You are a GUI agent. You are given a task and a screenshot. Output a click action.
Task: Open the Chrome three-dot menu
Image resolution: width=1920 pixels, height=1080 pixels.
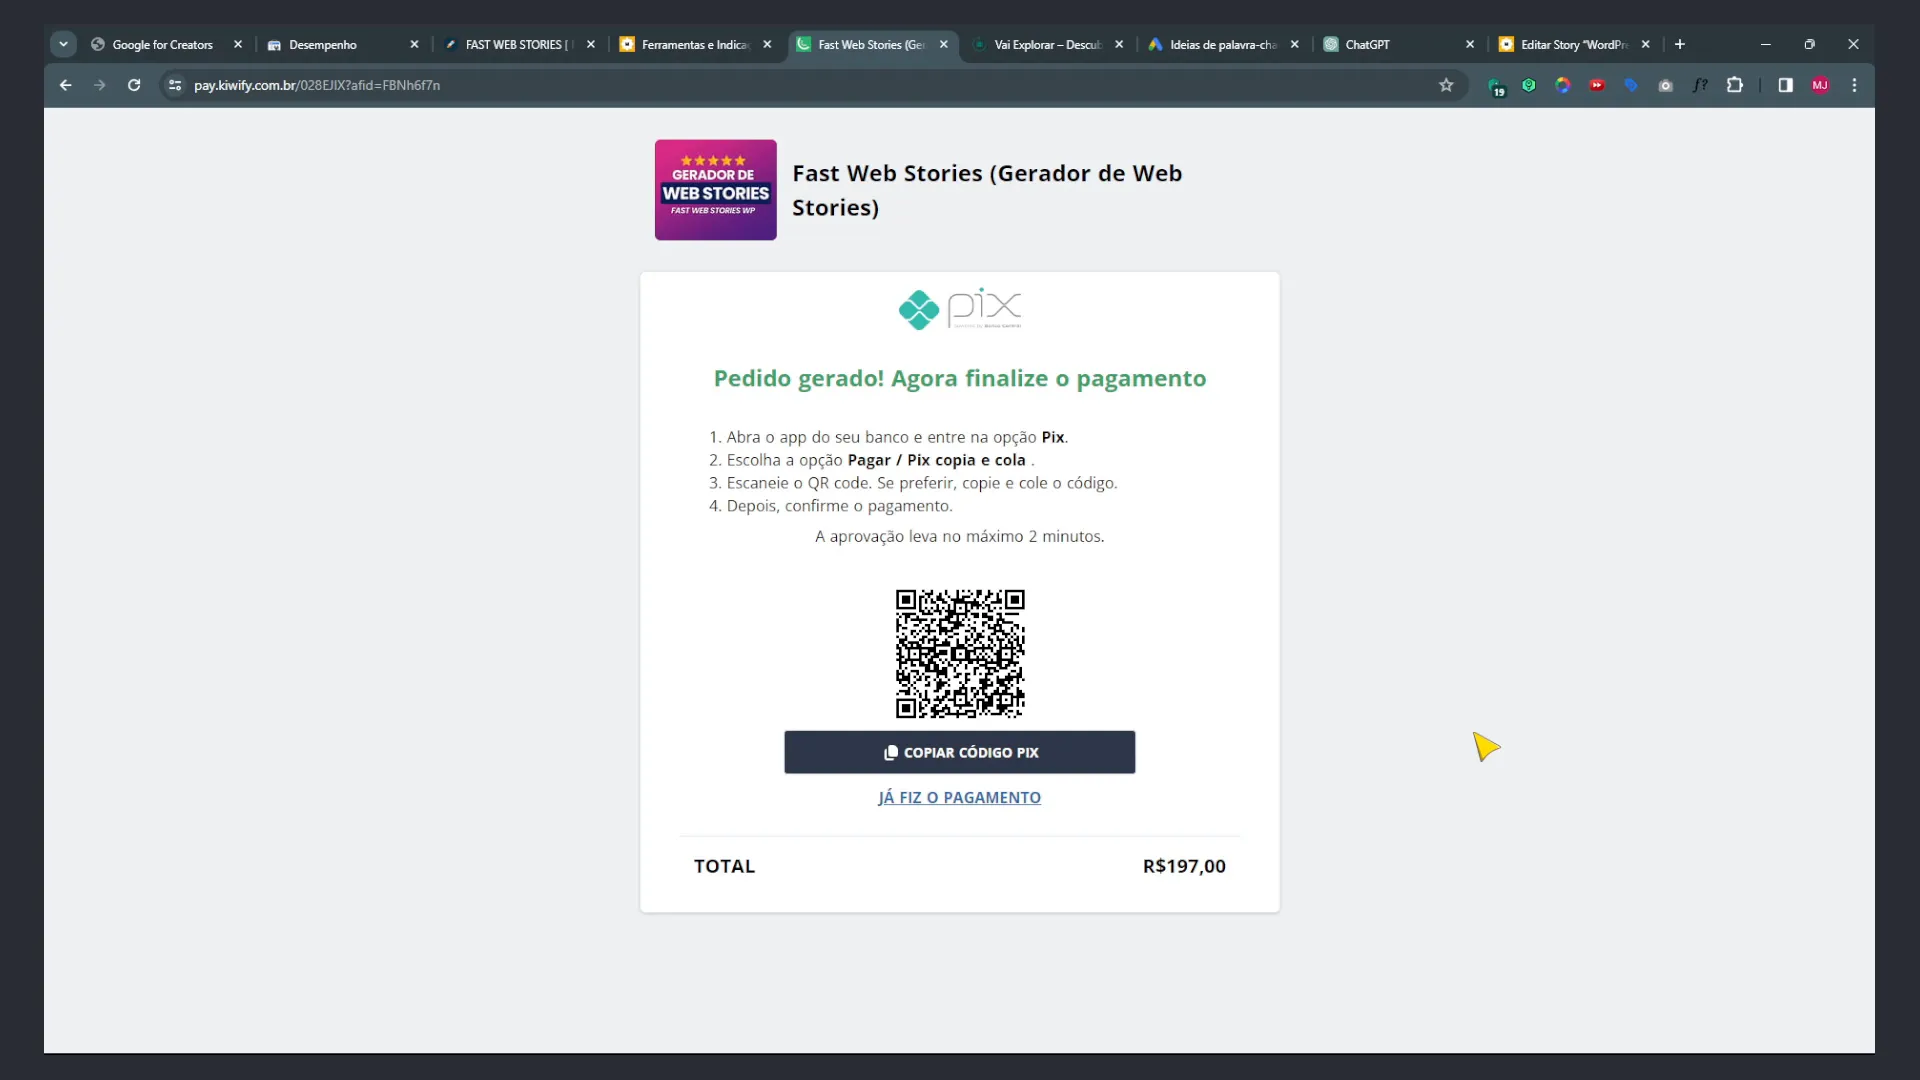1854,85
